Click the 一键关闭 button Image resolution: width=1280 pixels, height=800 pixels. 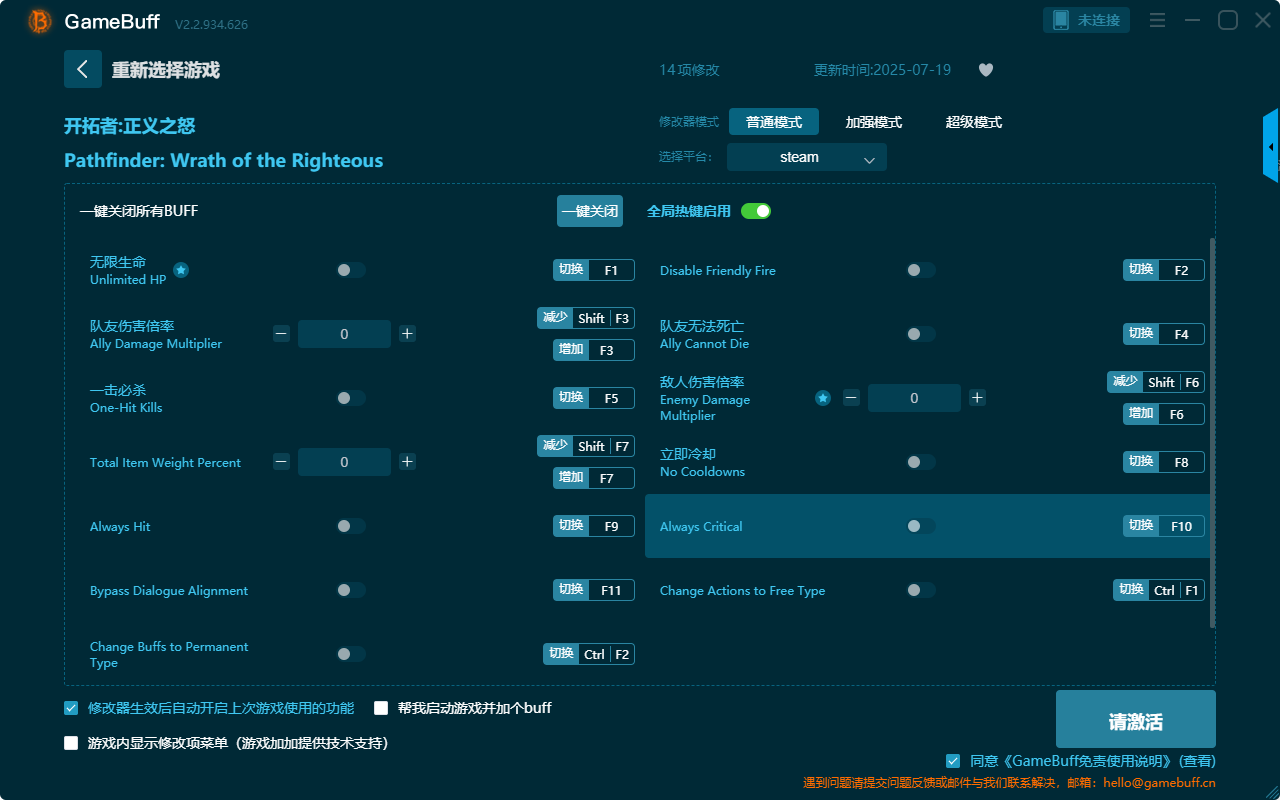coord(589,211)
